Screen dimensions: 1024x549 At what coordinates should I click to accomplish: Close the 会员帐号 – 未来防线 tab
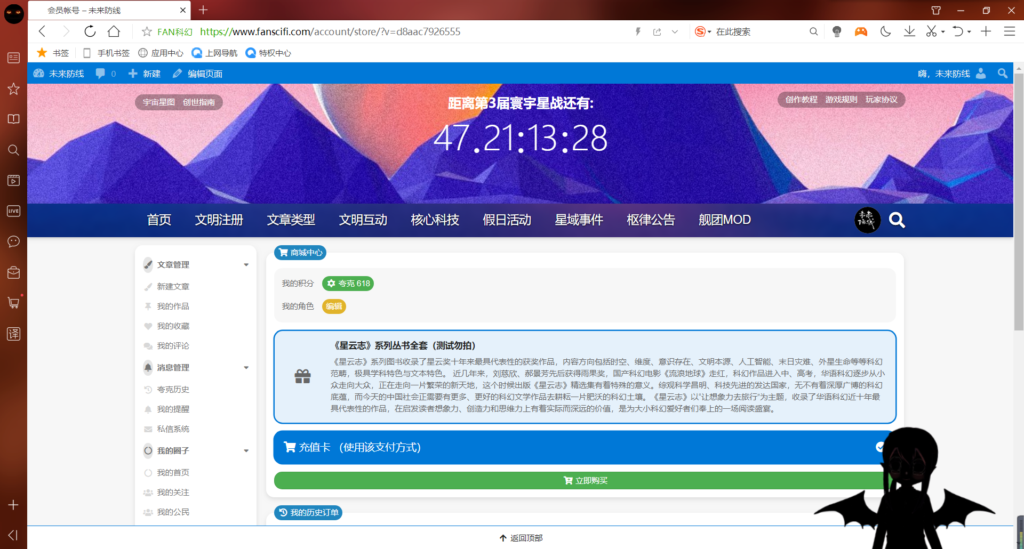[183, 10]
